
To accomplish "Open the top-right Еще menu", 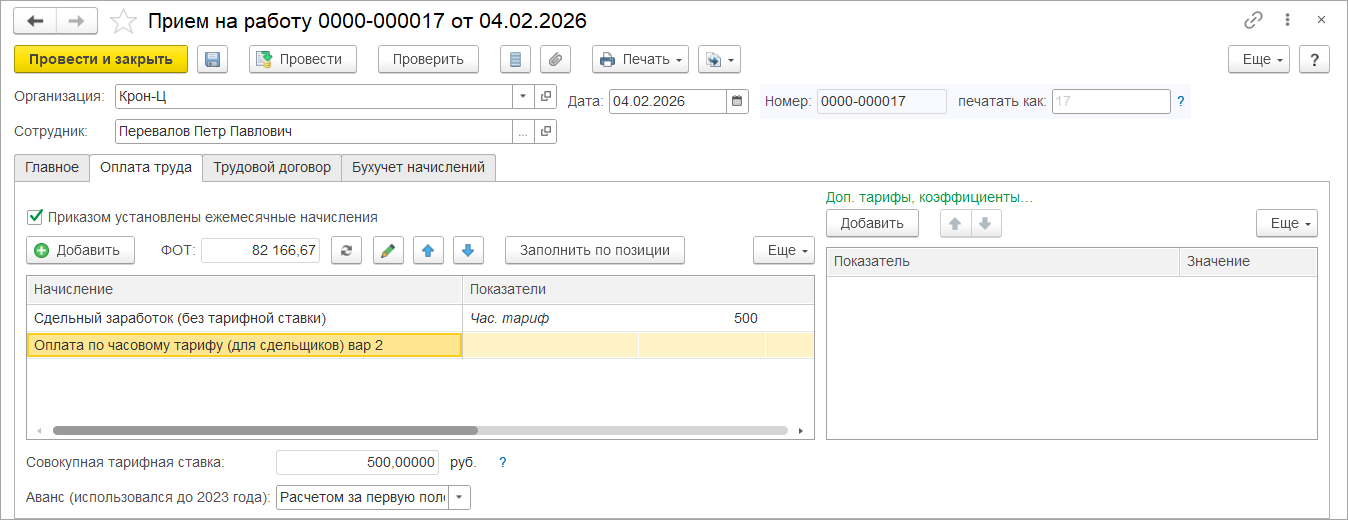I will [1258, 59].
